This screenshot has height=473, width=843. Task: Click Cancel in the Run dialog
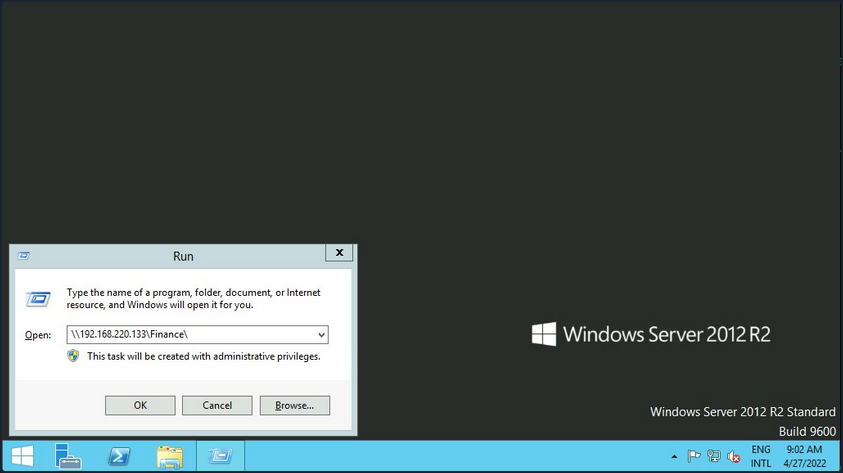pyautogui.click(x=217, y=405)
